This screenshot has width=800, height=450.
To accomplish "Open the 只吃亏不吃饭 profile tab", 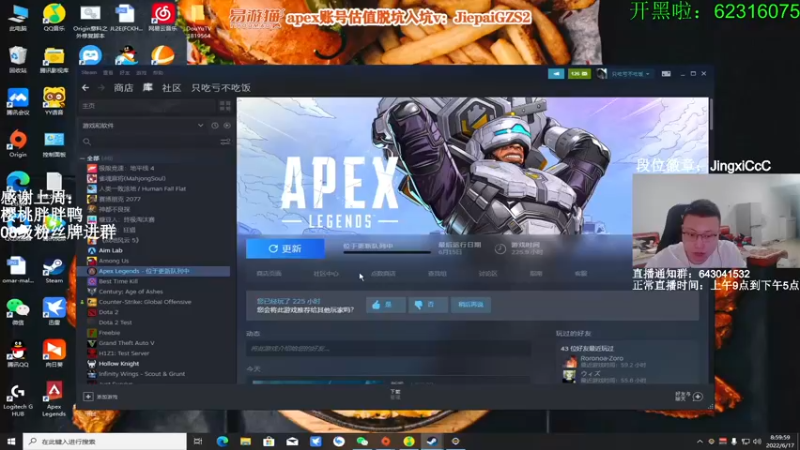I will click(220, 88).
